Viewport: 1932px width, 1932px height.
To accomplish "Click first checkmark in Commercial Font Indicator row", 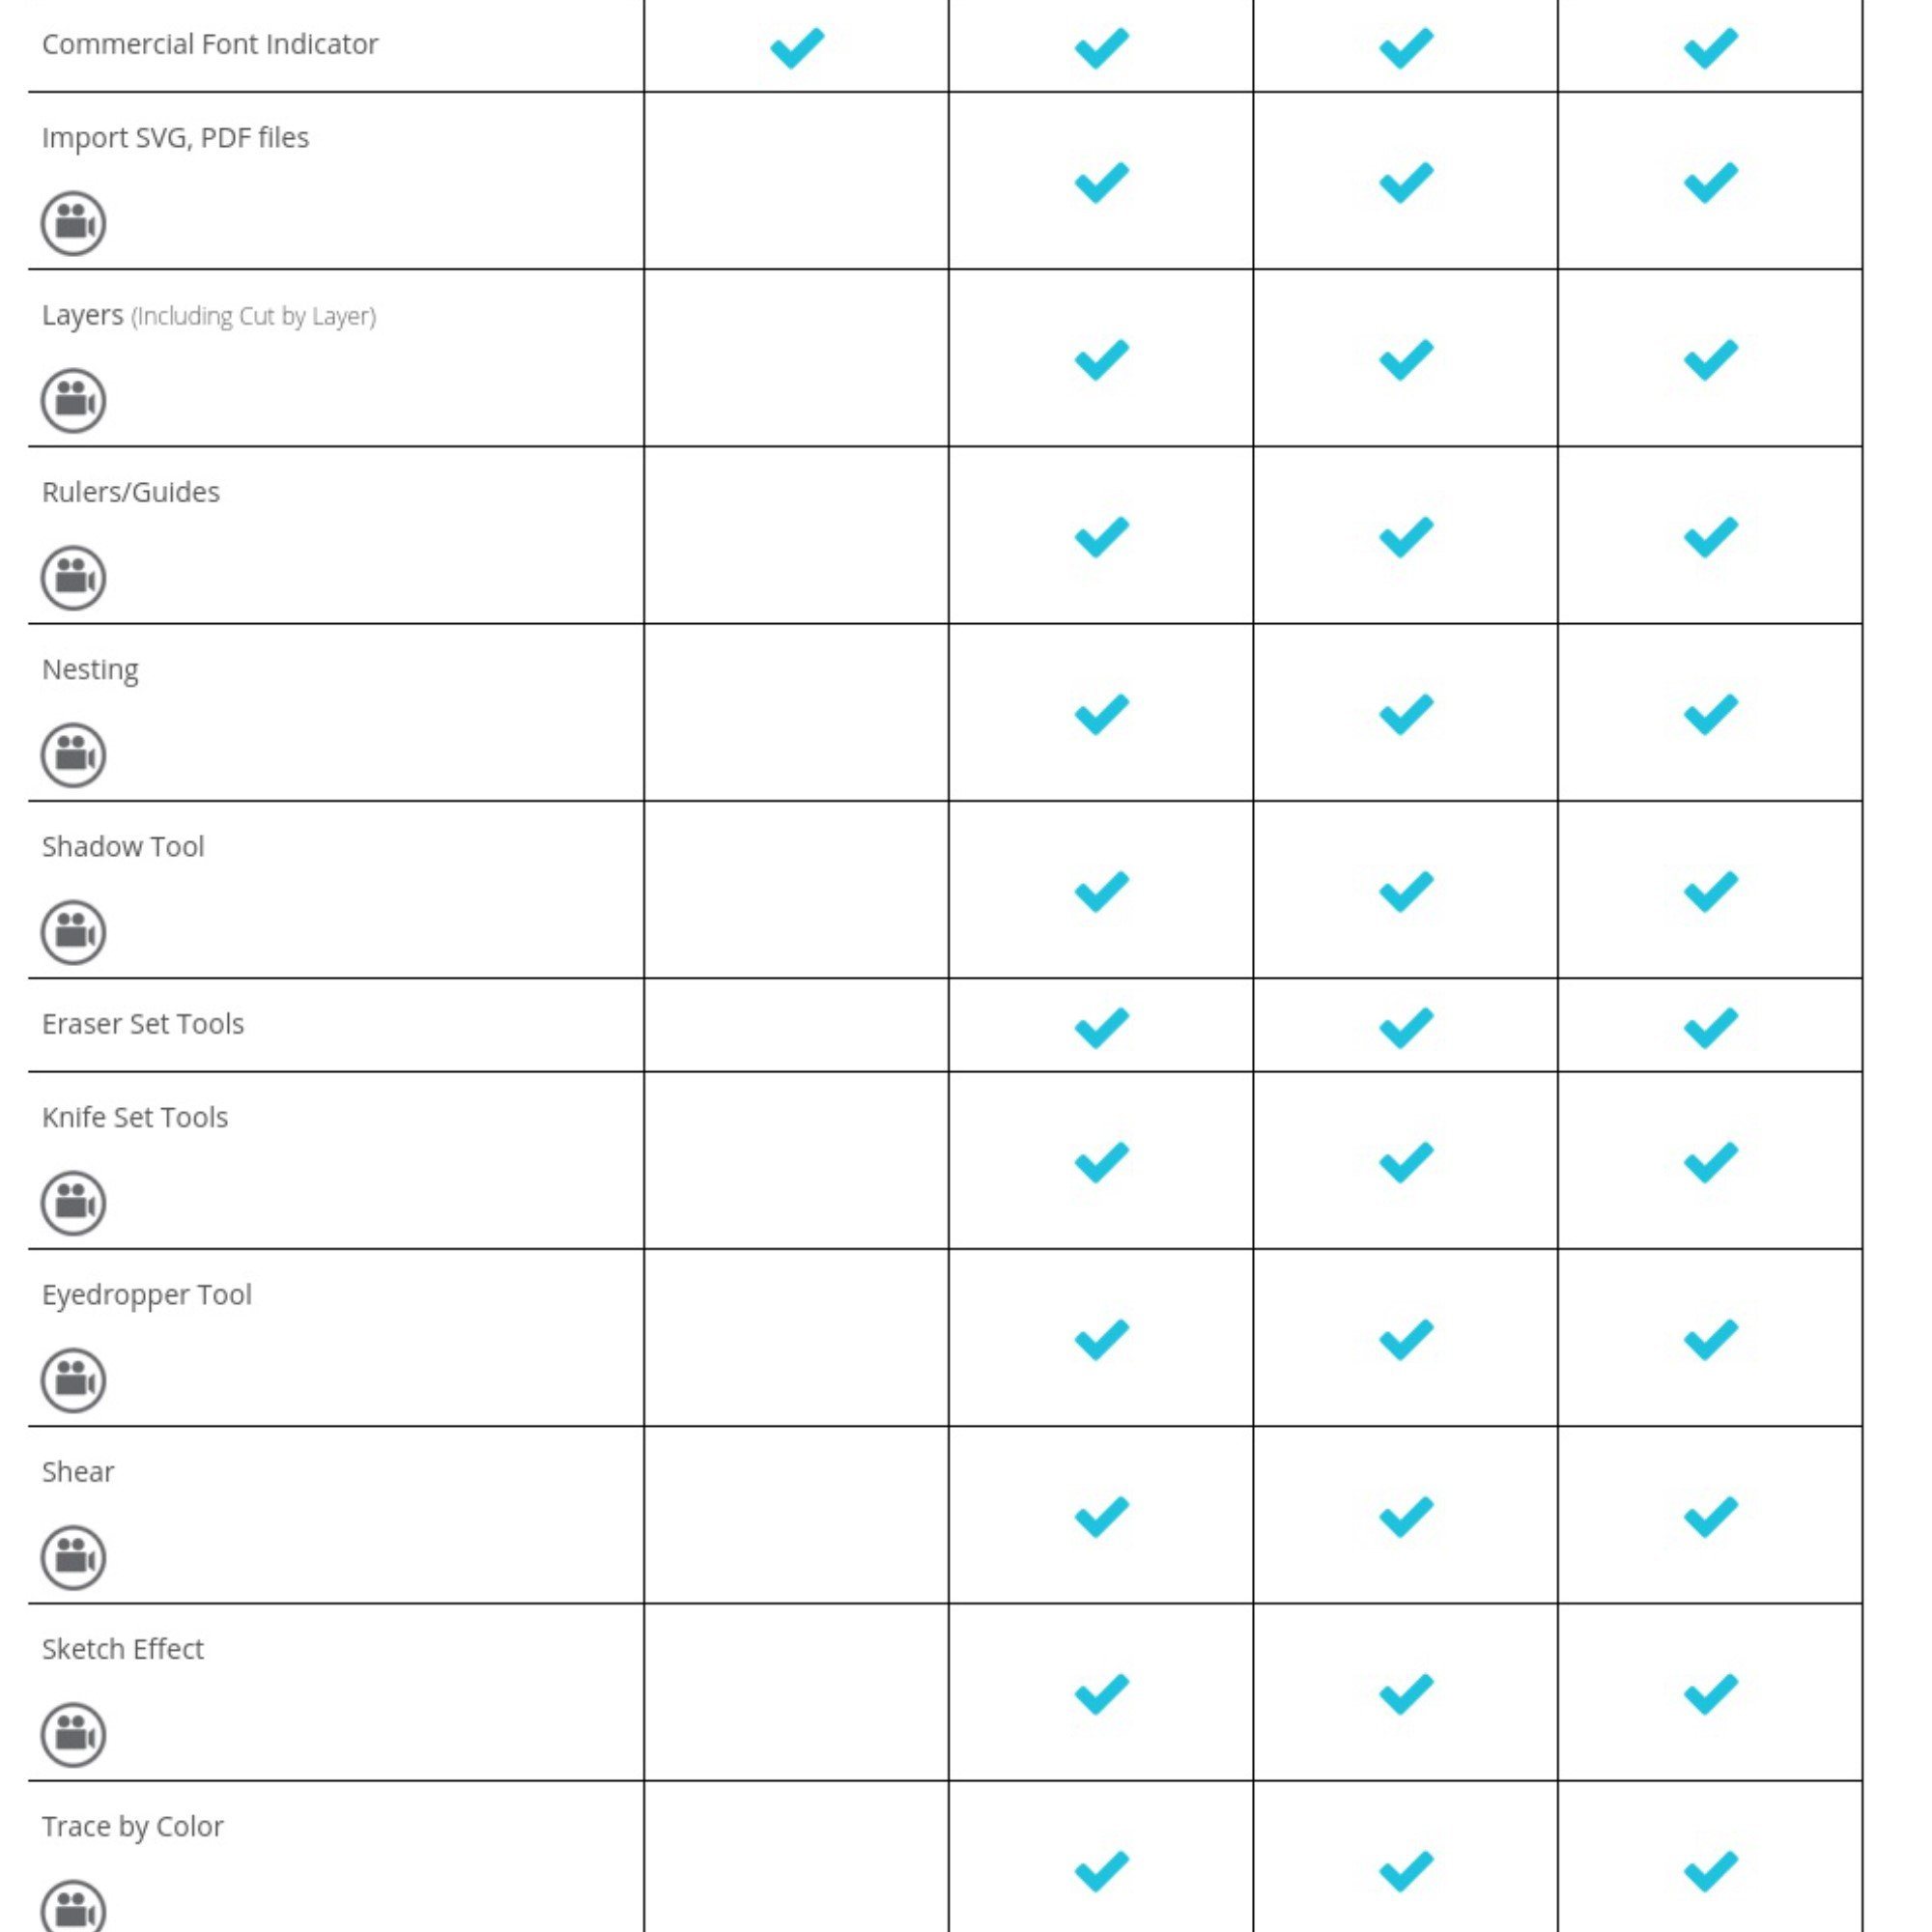I will coord(797,47).
